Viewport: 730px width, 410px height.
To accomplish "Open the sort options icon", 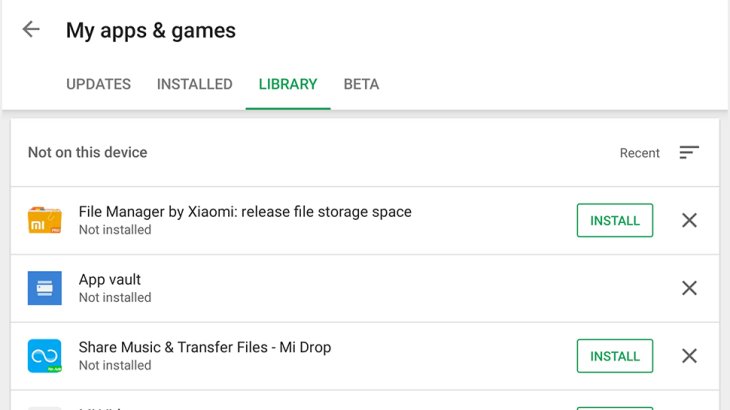I will coord(689,153).
